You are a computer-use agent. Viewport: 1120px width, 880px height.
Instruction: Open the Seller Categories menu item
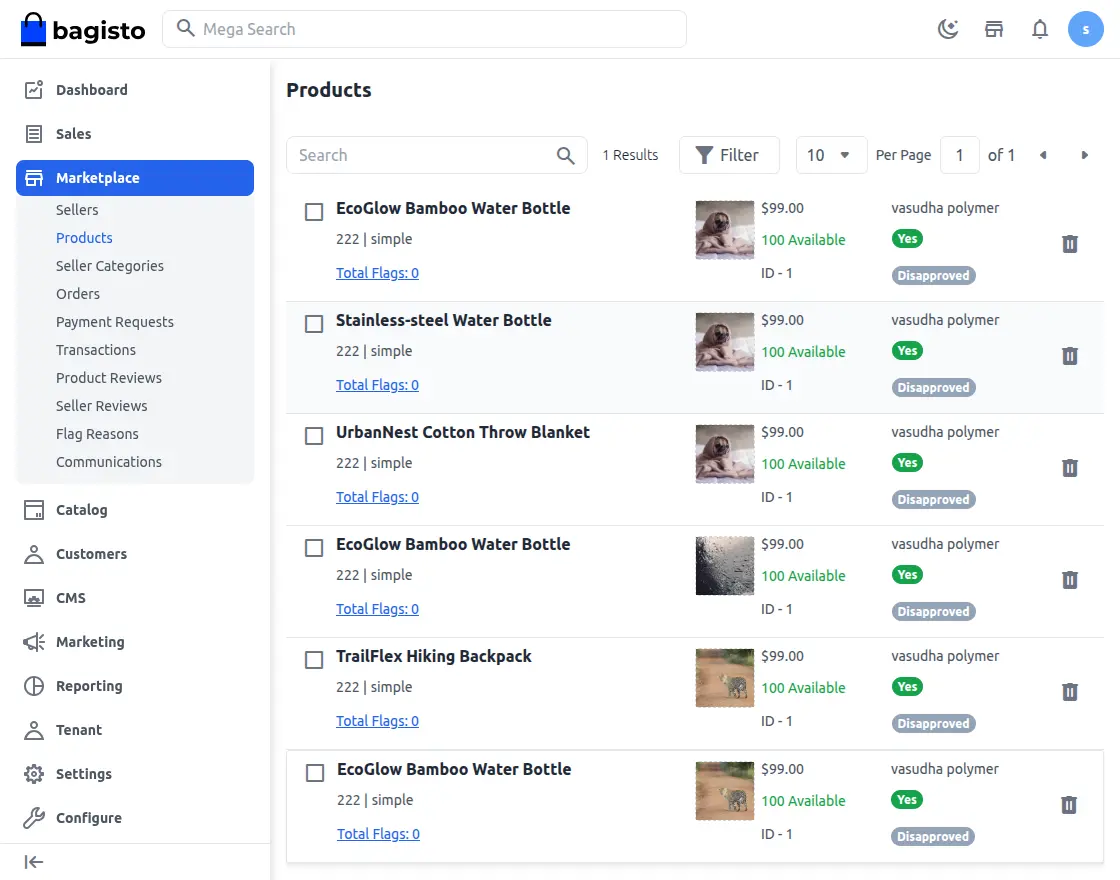pos(110,266)
